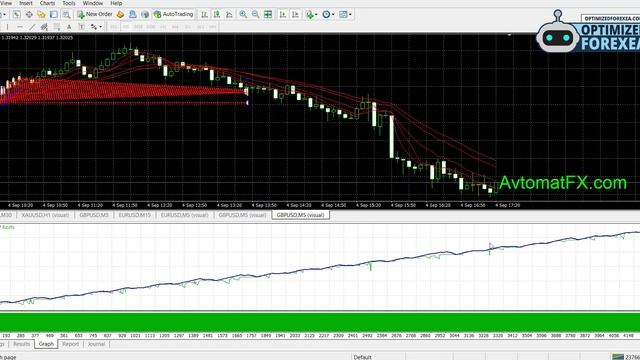Open the Tools menu

(69, 3)
